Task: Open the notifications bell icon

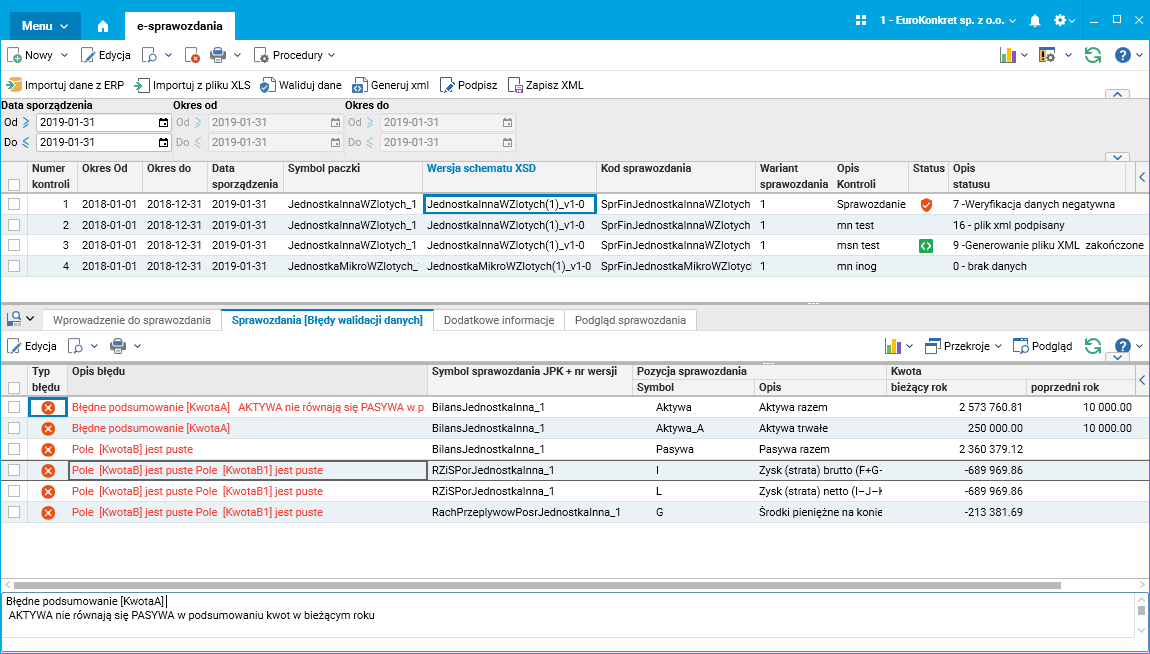Action: click(1035, 21)
